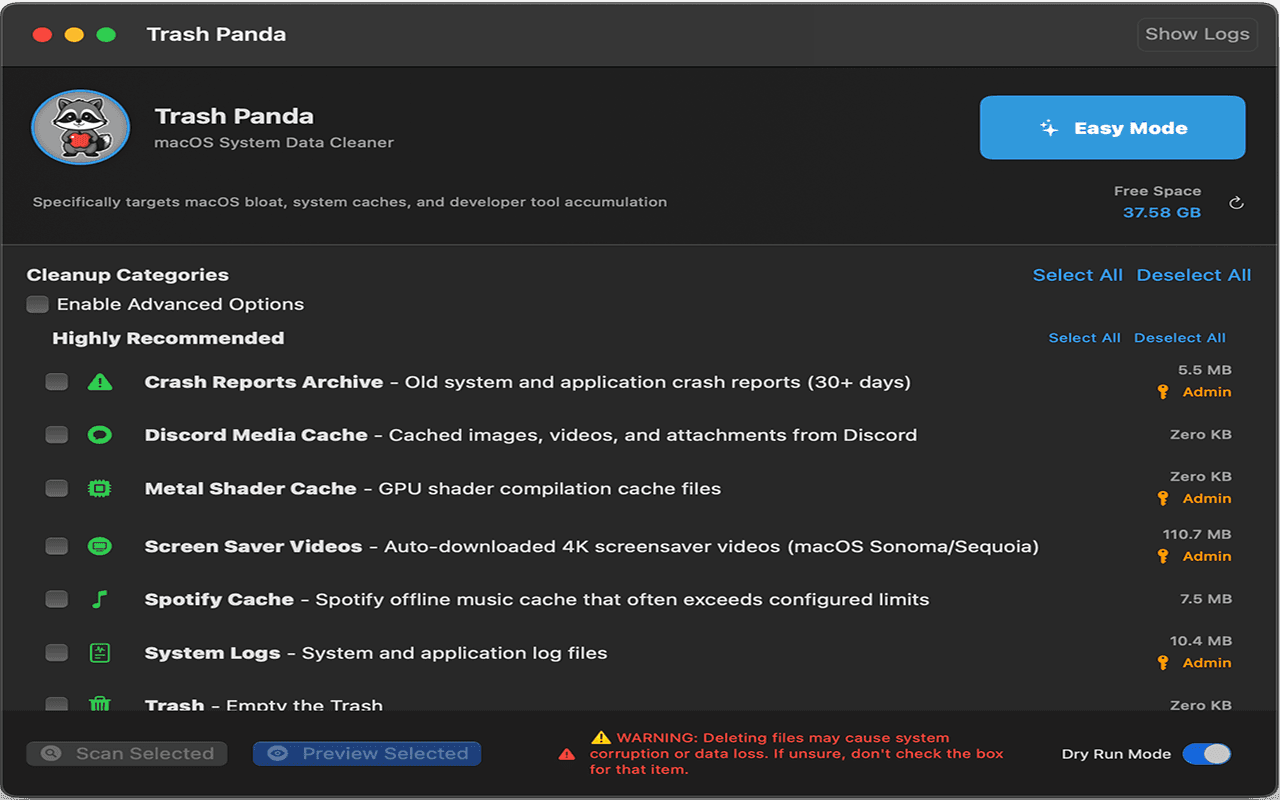Click the 110.7 MB size value

pyautogui.click(x=1197, y=535)
